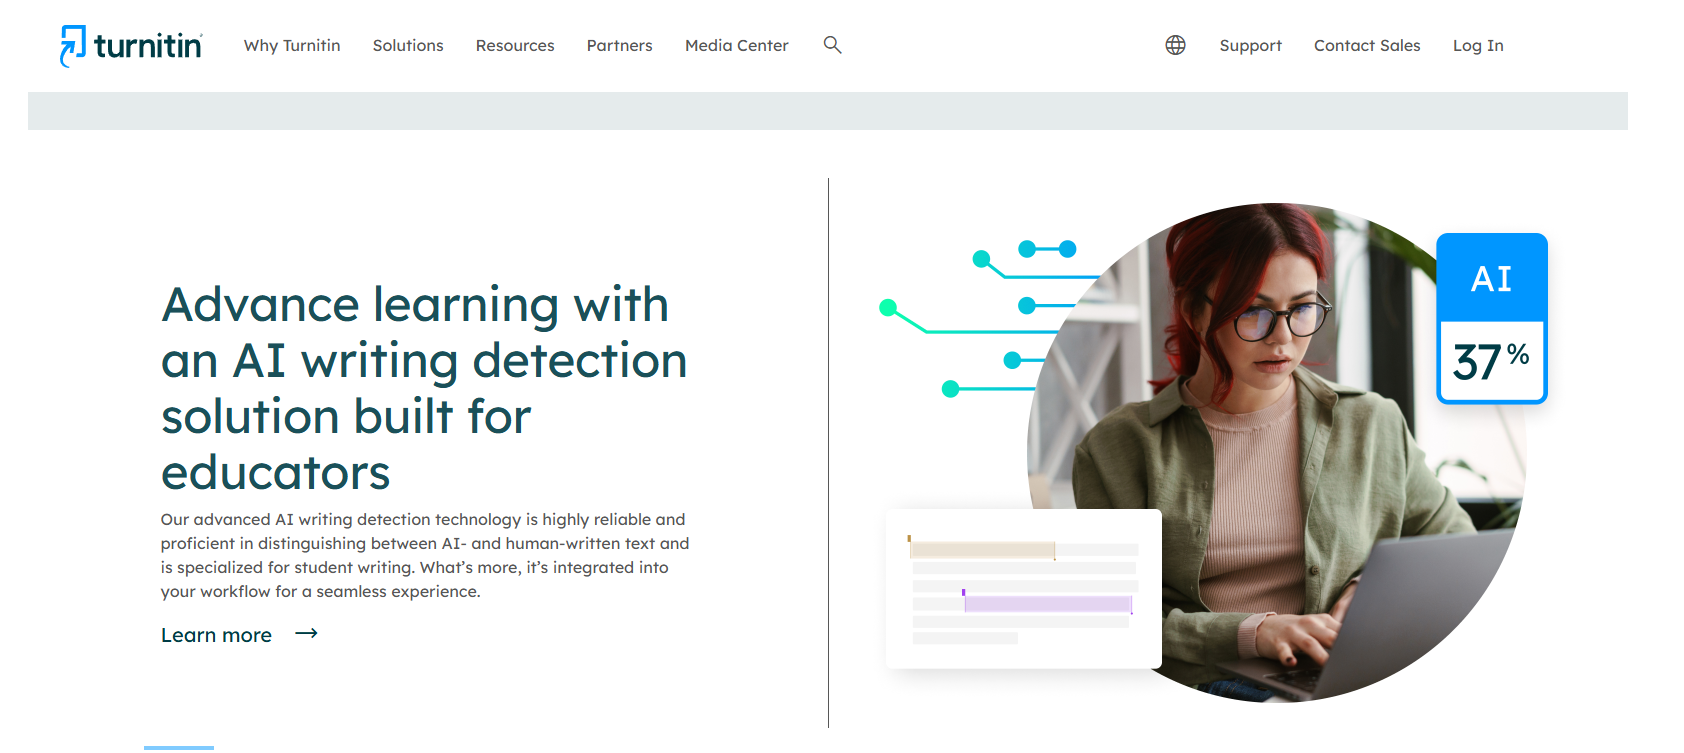1684x753 pixels.
Task: Click Log In
Action: point(1478,46)
